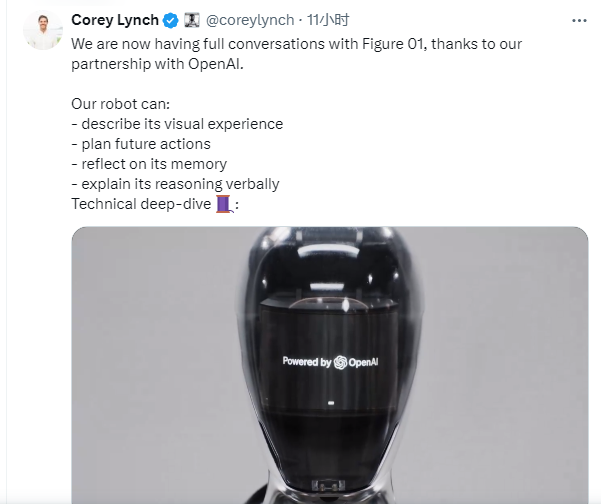
Task: Open the Corey Lynch display name link
Action: tap(115, 20)
